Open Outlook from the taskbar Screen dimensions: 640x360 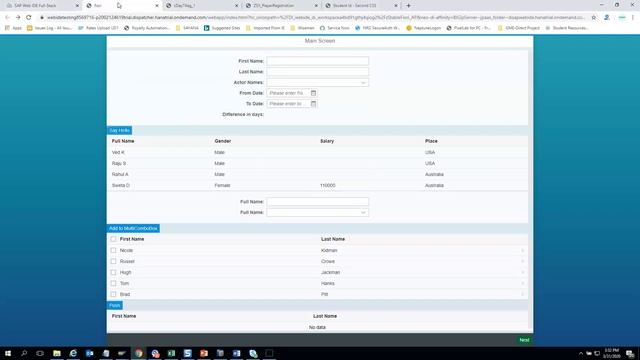[x=89, y=353]
